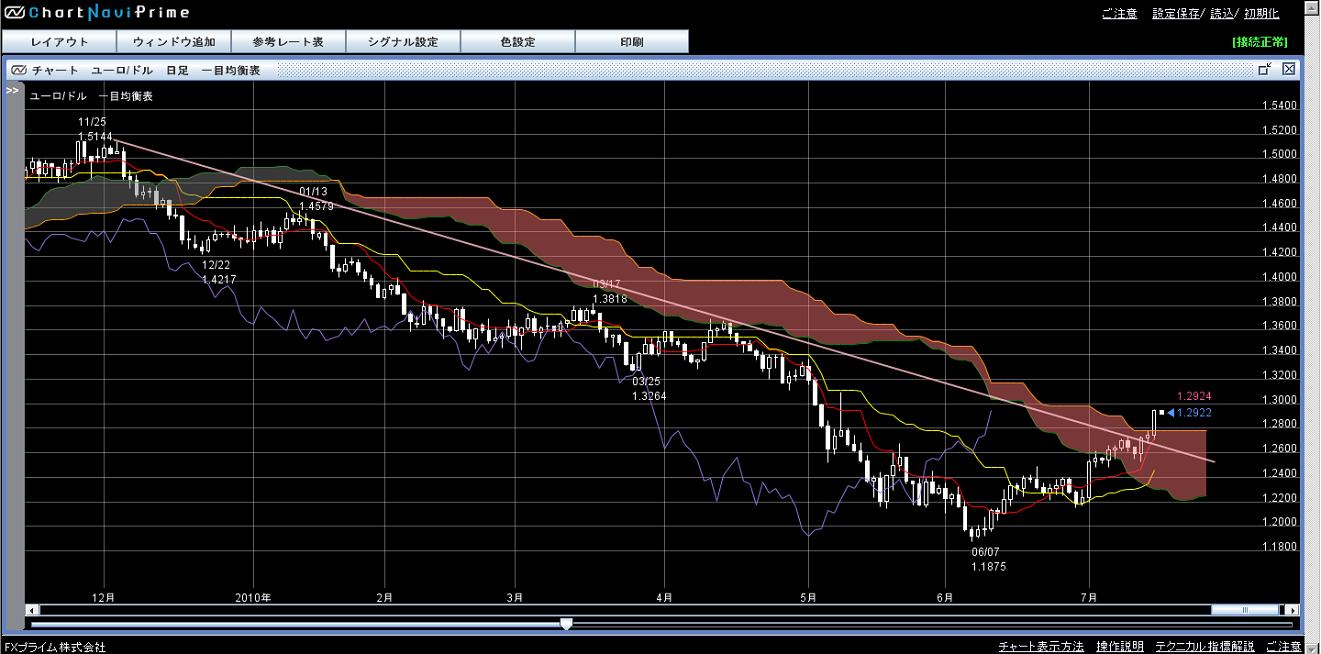Open 参考レート表 from the toolbar
This screenshot has height=654, width=1321.
point(288,42)
